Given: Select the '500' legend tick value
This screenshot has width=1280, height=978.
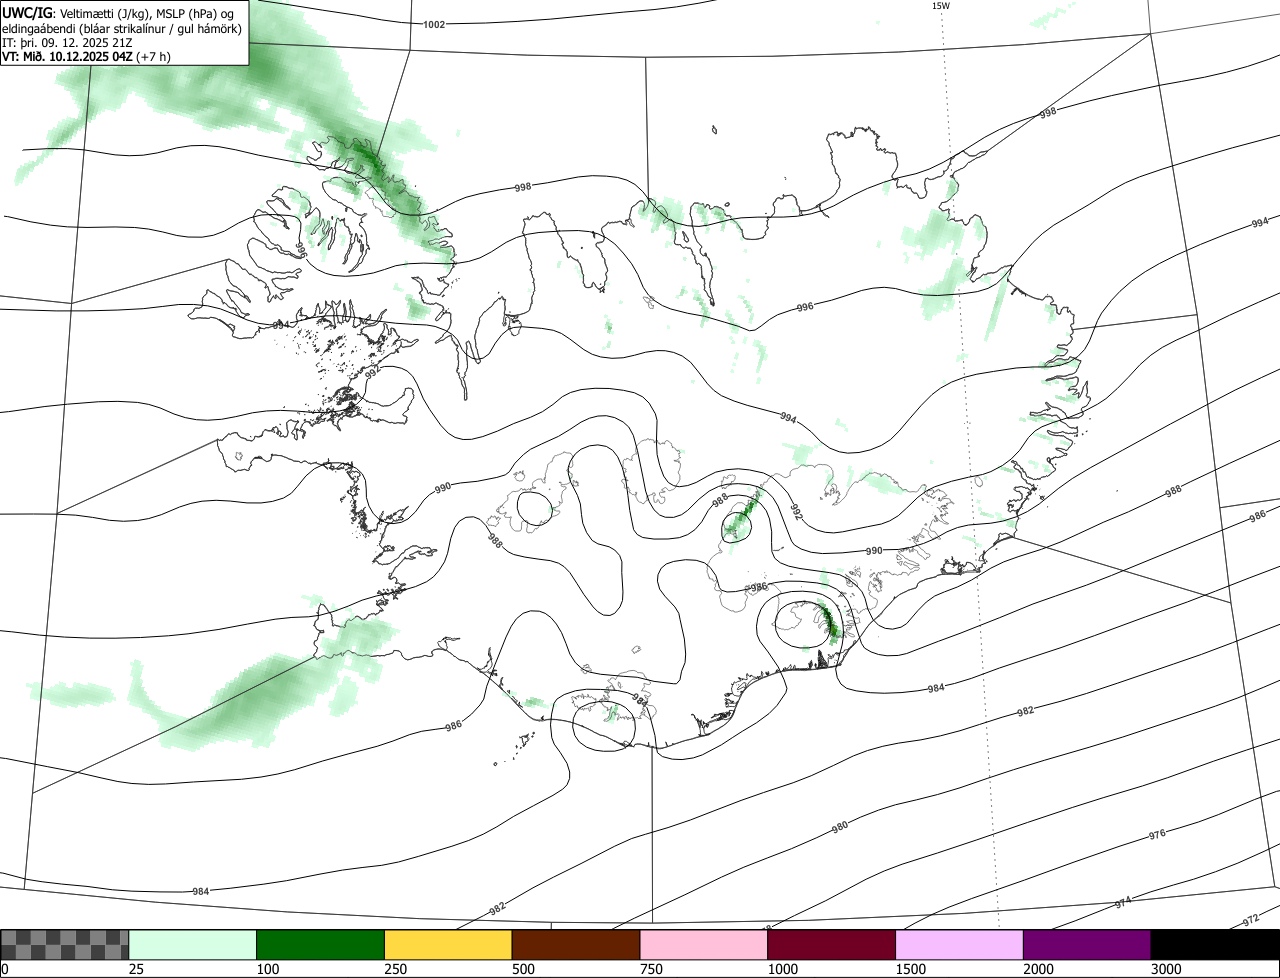Looking at the screenshot, I should pos(524,969).
